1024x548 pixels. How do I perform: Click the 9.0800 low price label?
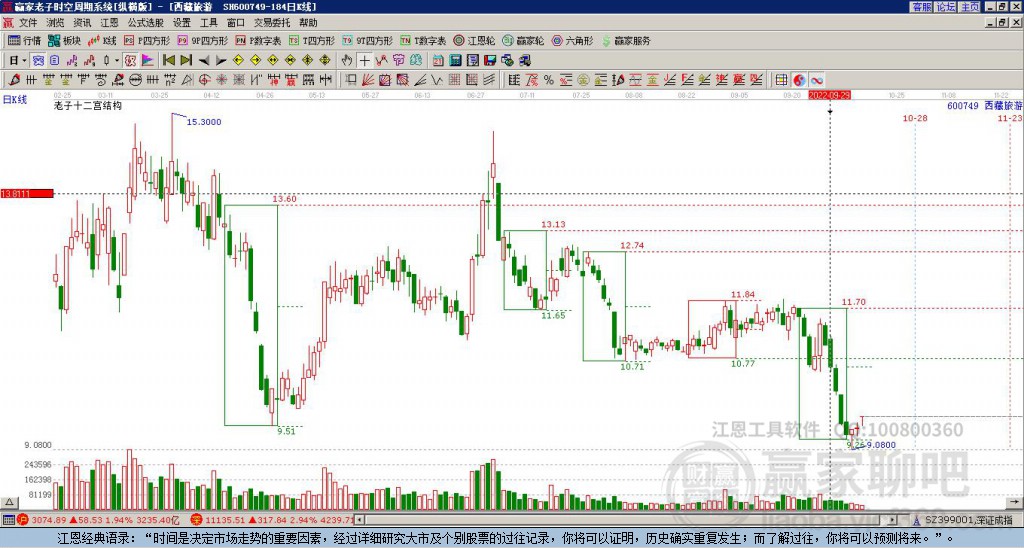[x=881, y=445]
